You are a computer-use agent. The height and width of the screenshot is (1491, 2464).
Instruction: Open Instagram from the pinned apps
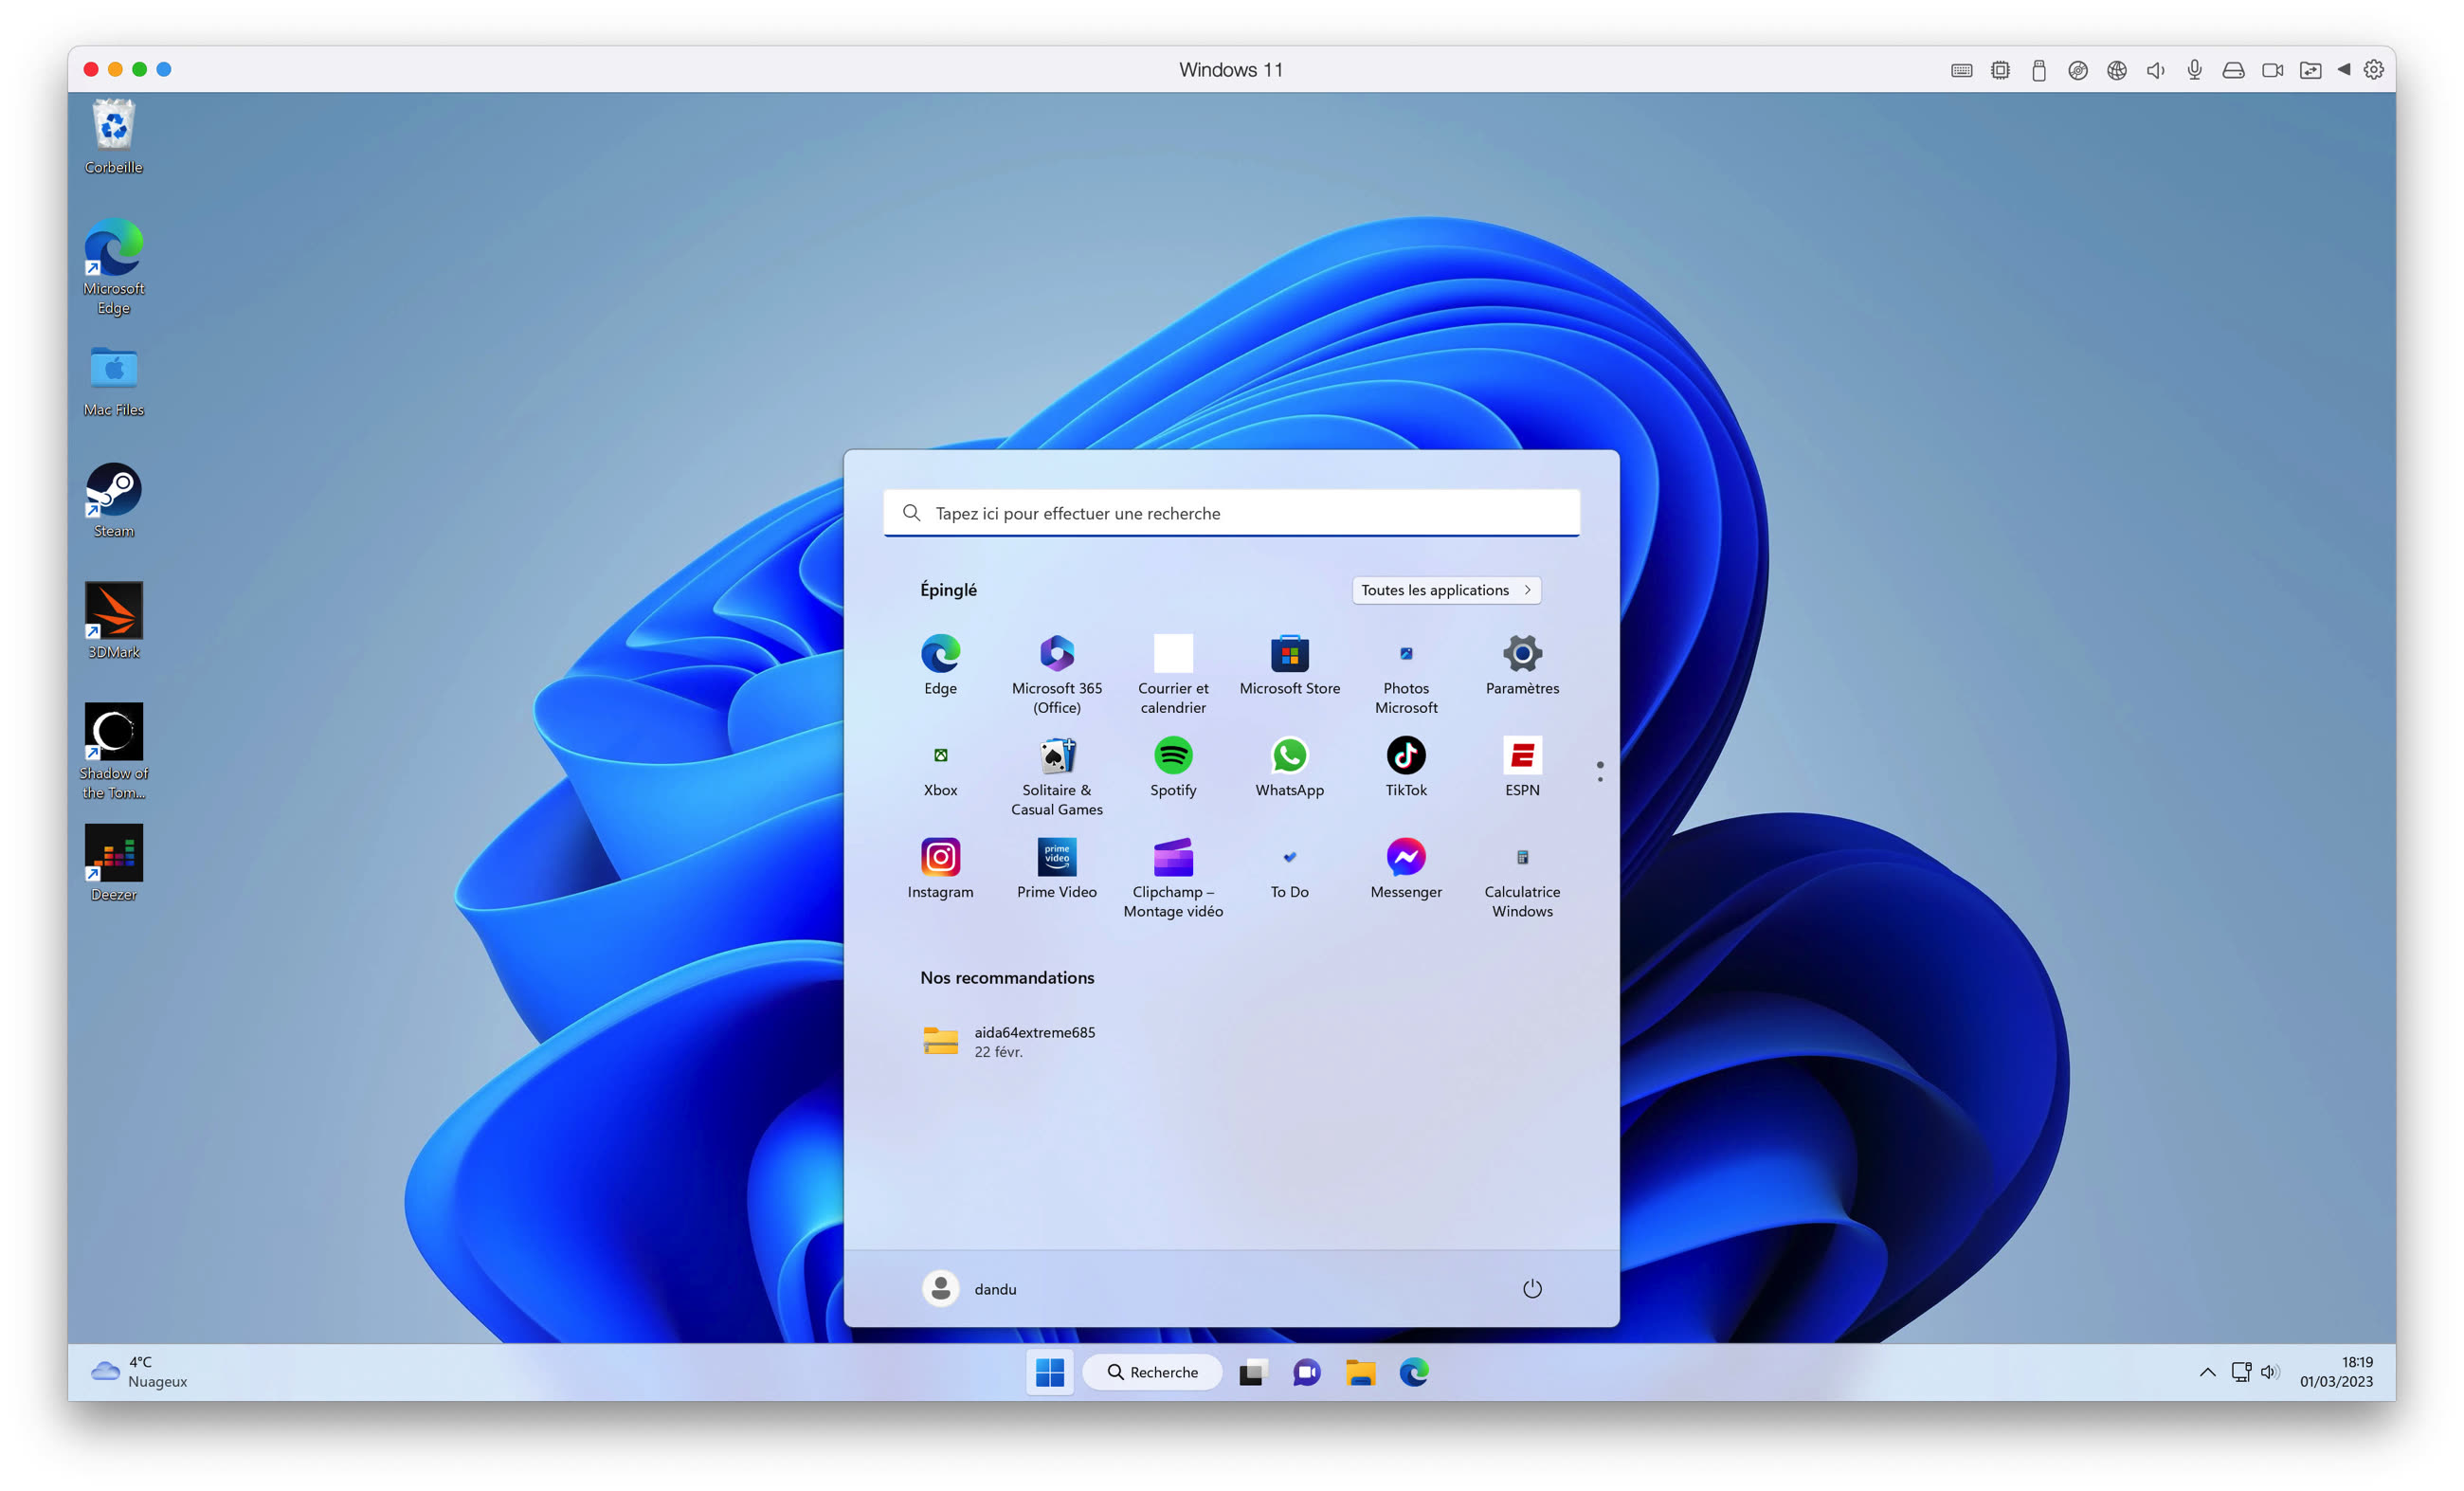click(x=940, y=870)
